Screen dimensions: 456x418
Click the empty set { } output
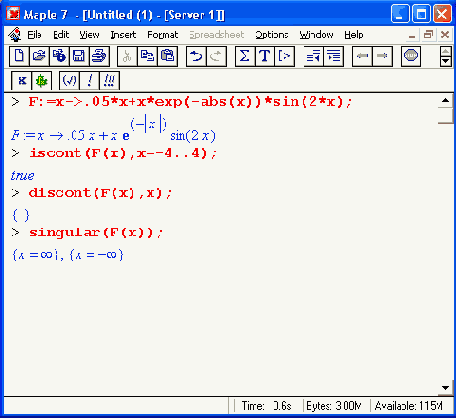coord(21,215)
